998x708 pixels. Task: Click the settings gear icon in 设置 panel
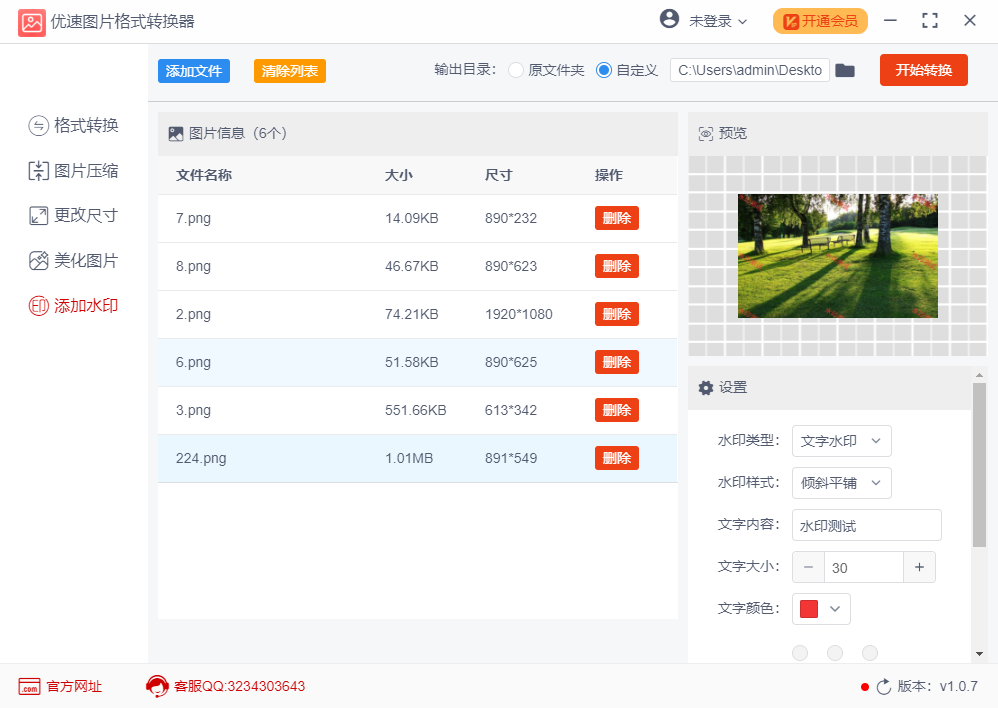click(x=706, y=387)
